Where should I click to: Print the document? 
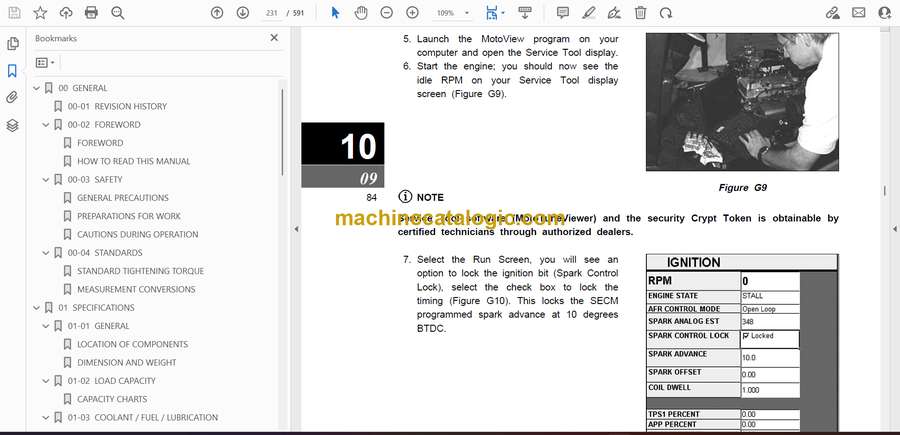(x=91, y=13)
